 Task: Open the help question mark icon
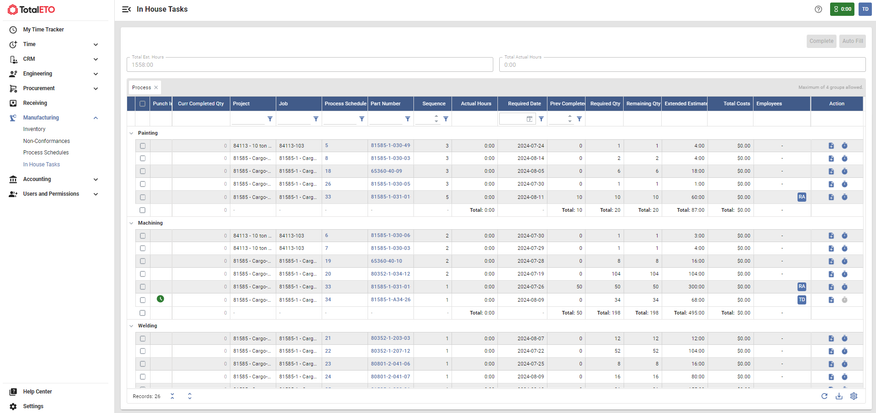(x=818, y=9)
